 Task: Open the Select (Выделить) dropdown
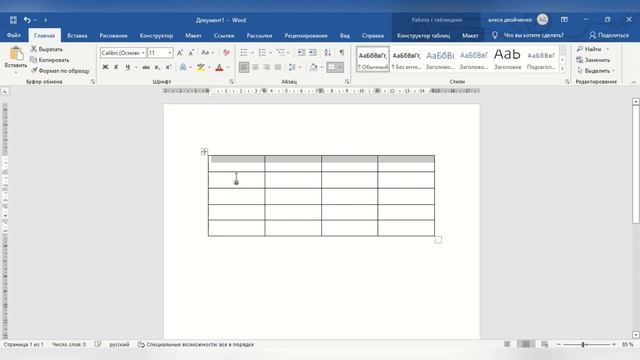pyautogui.click(x=596, y=71)
